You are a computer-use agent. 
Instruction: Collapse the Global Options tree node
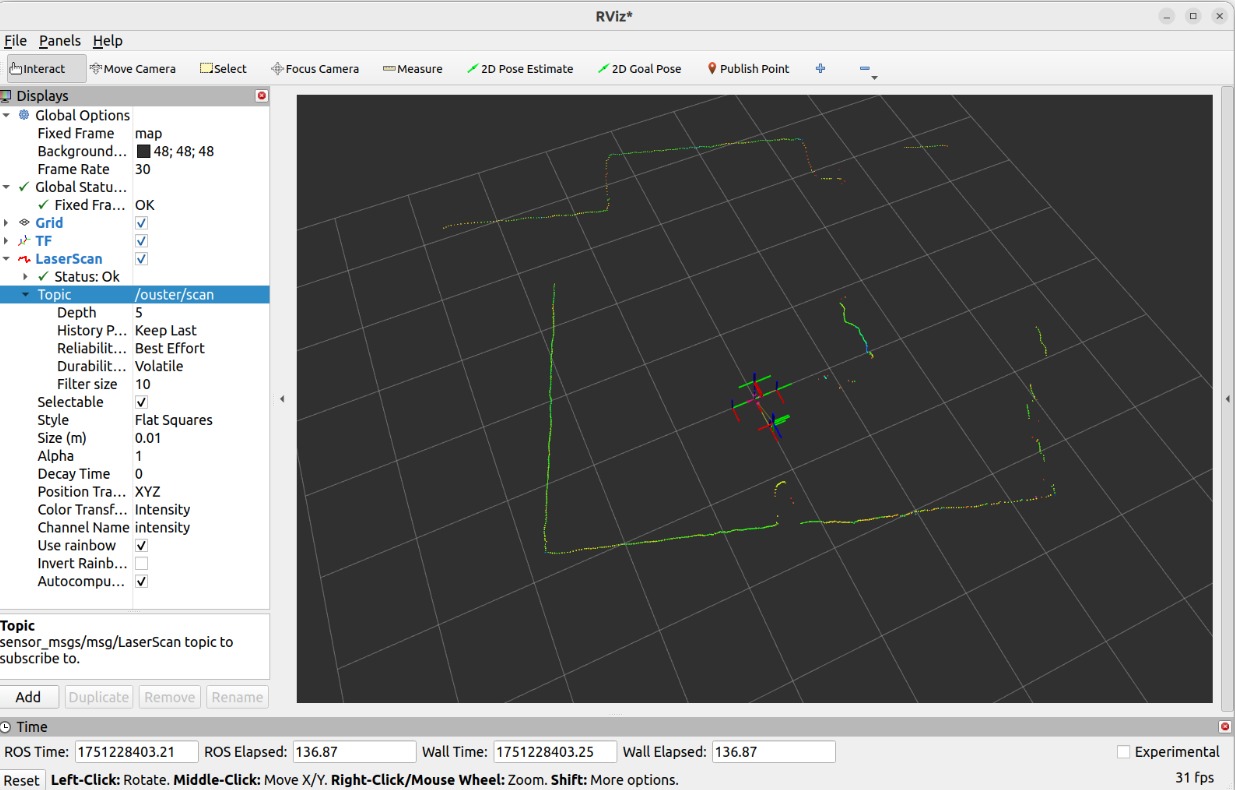7,115
